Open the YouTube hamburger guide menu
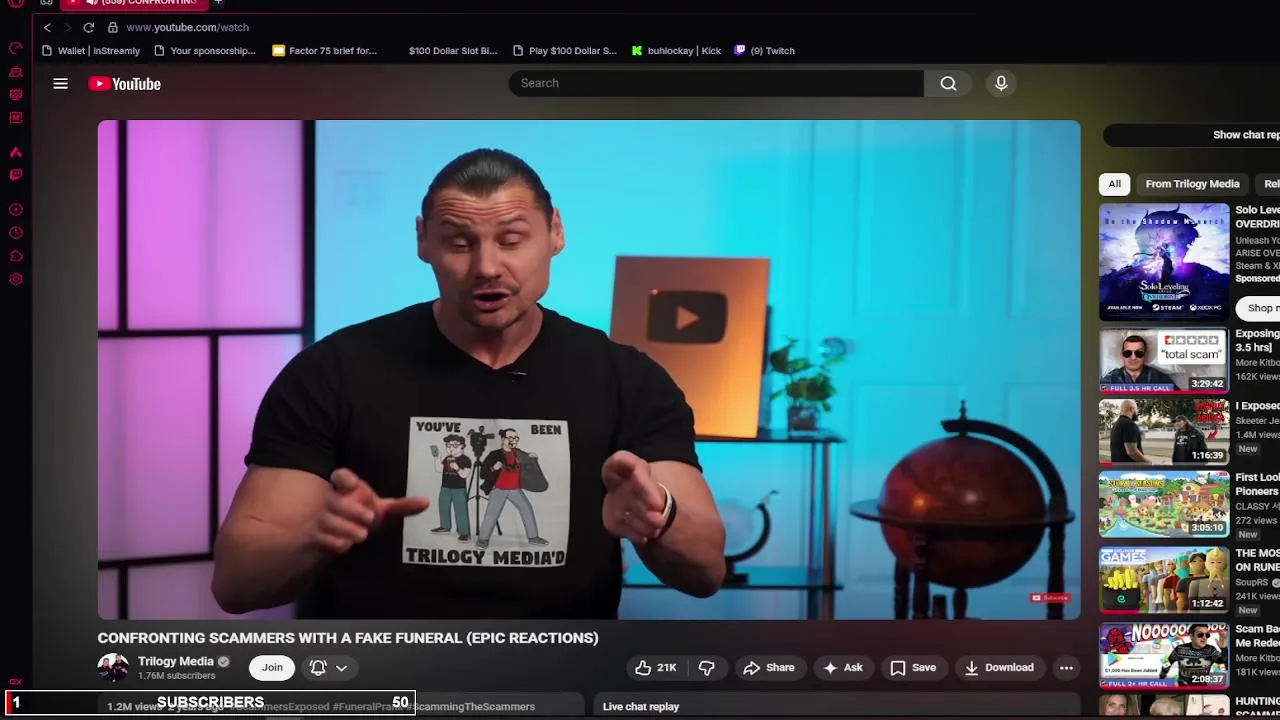1280x720 pixels. tap(60, 84)
